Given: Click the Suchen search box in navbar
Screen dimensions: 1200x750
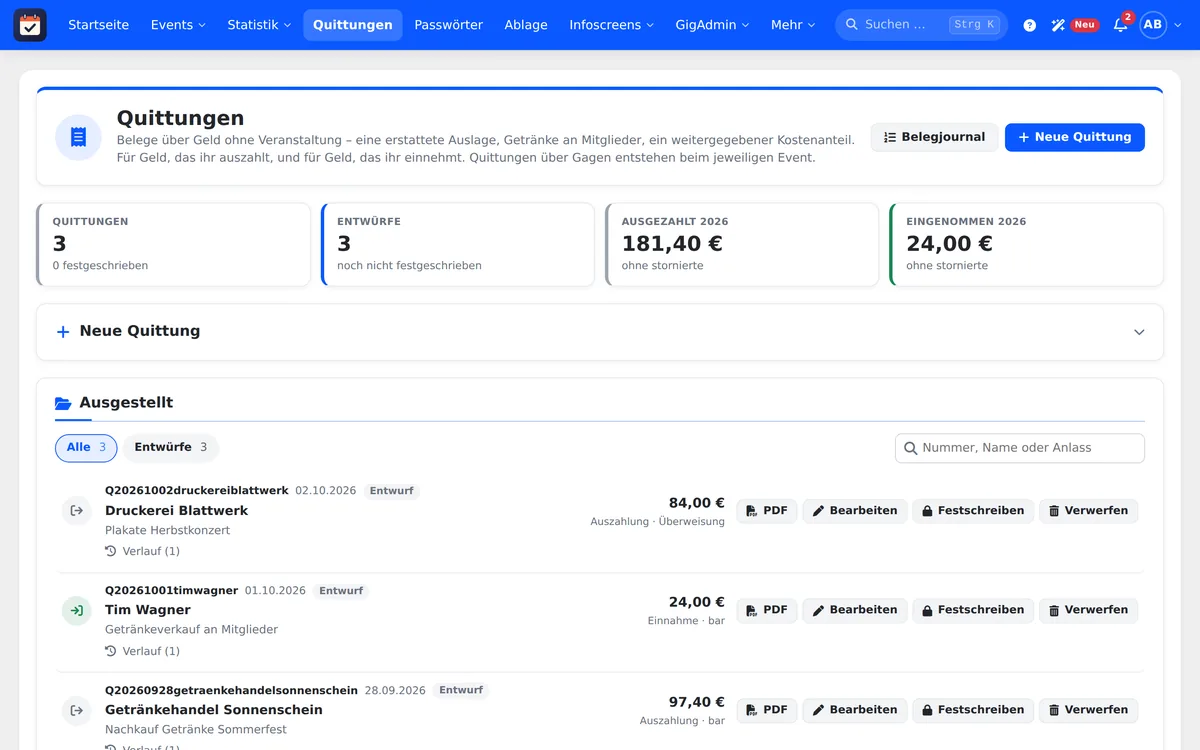Looking at the screenshot, I should [921, 25].
